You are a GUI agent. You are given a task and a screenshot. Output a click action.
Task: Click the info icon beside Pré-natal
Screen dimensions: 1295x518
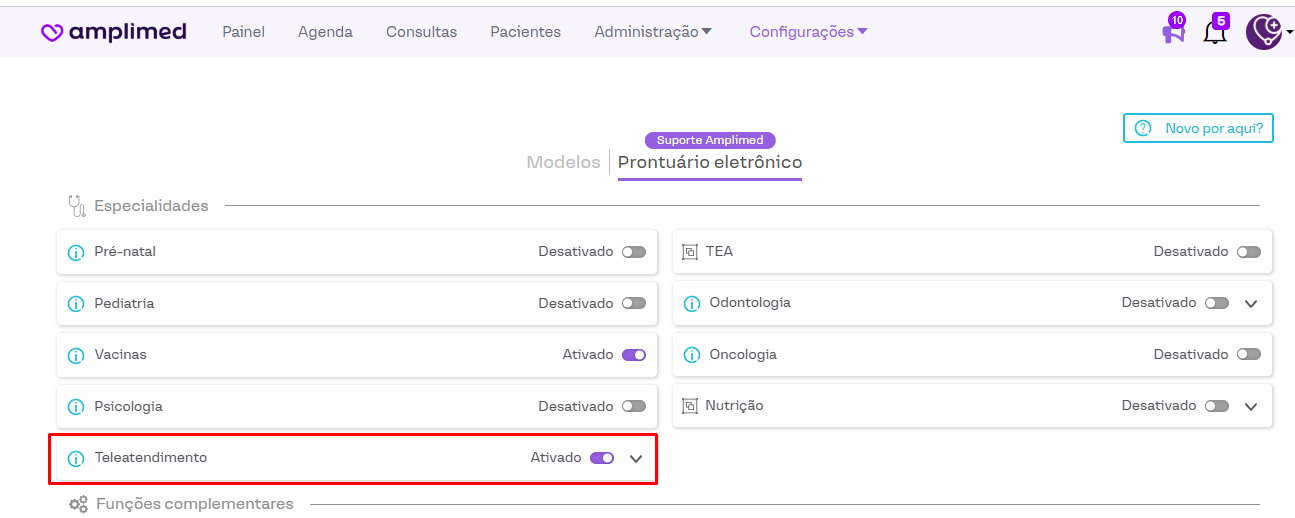76,252
